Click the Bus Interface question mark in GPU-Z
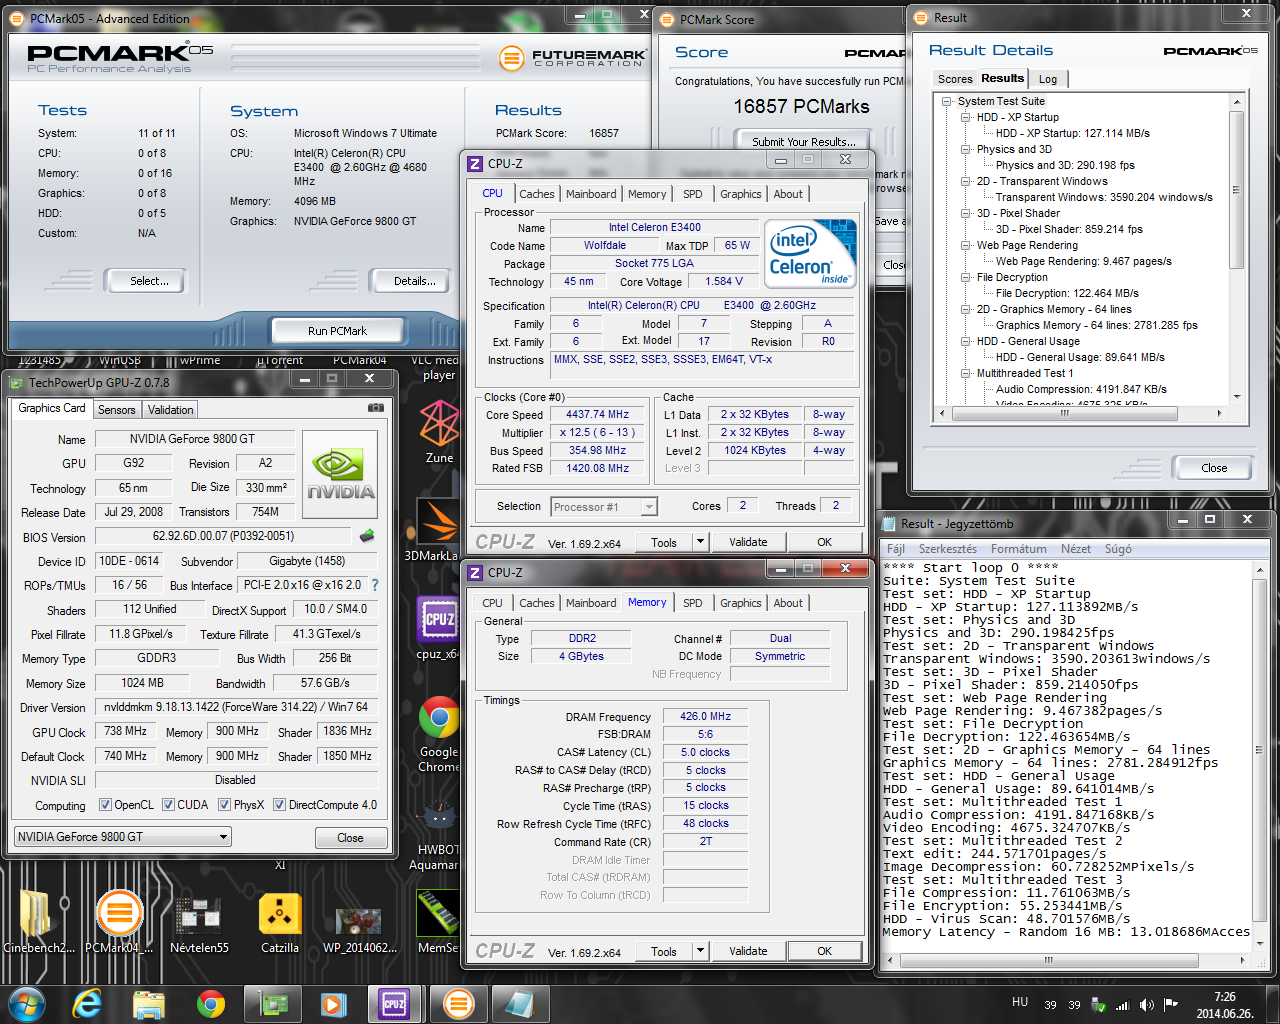Image resolution: width=1280 pixels, height=1024 pixels. point(375,585)
